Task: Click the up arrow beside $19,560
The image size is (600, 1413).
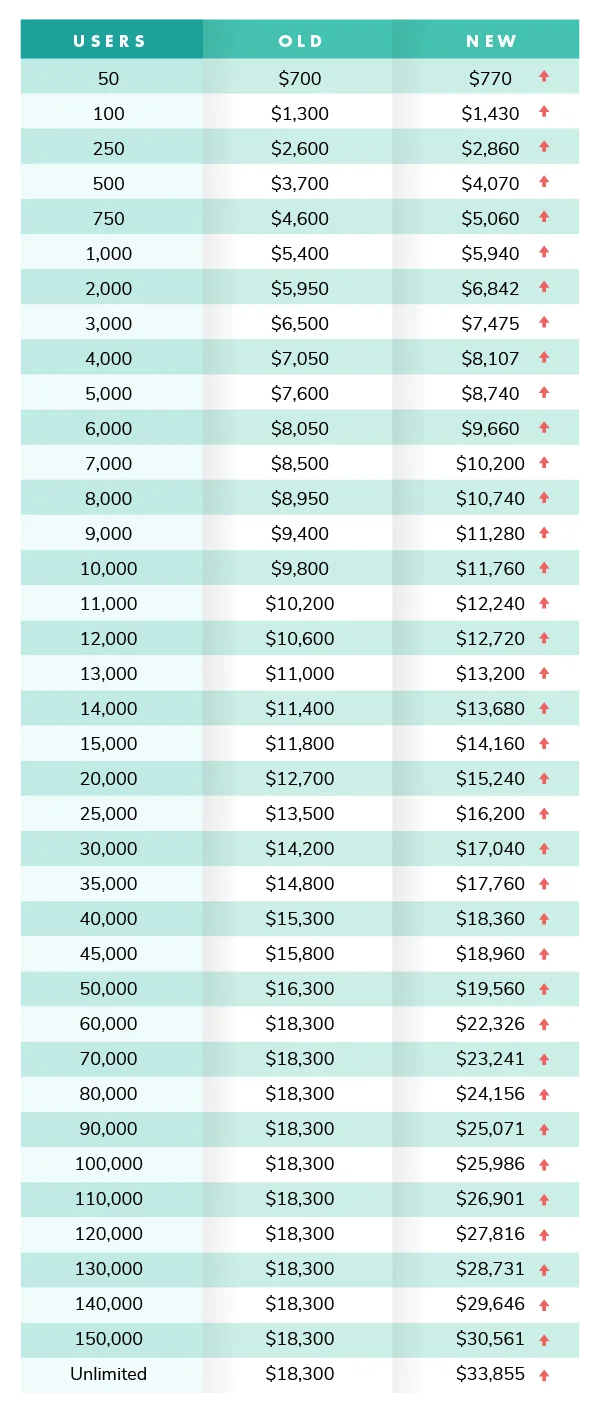Action: pos(544,989)
